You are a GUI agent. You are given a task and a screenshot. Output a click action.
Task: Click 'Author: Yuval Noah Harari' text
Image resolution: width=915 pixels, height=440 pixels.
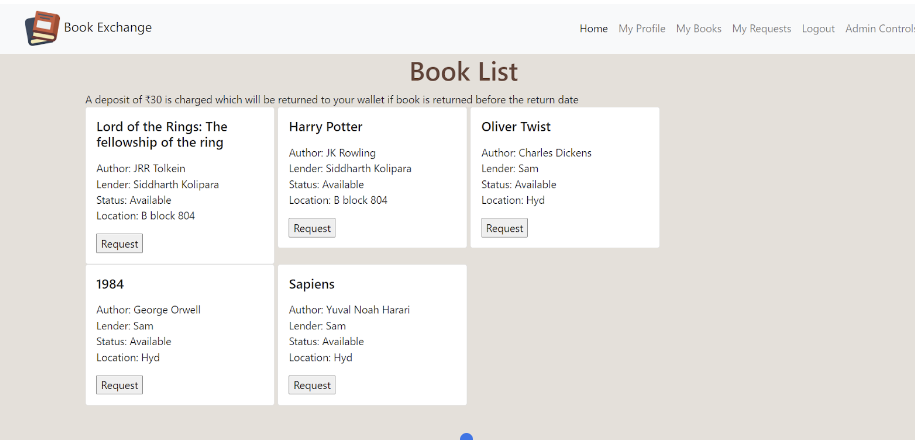349,310
